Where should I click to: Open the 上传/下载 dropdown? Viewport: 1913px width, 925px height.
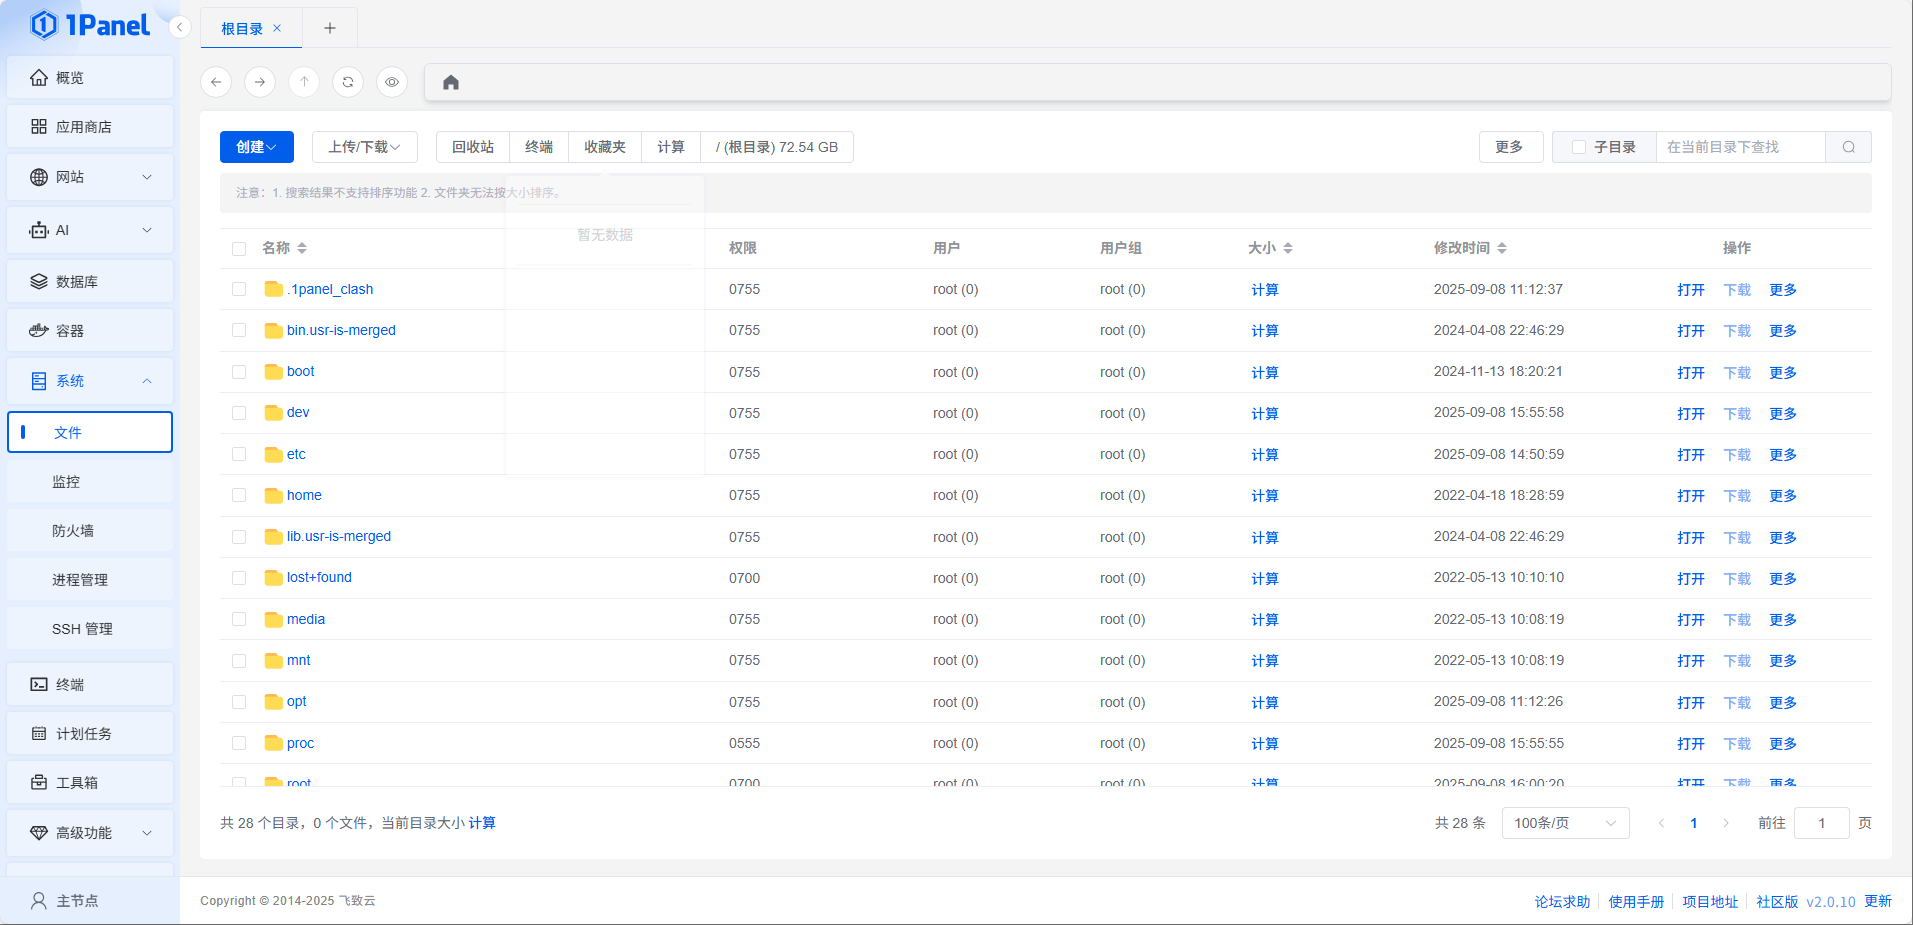[x=364, y=147]
